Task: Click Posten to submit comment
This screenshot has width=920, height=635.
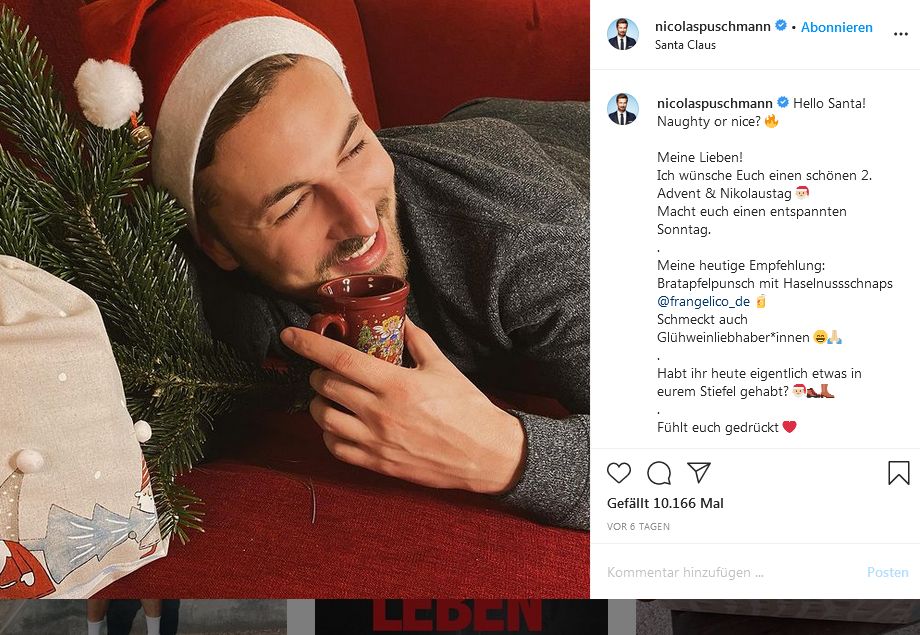Action: 887,573
